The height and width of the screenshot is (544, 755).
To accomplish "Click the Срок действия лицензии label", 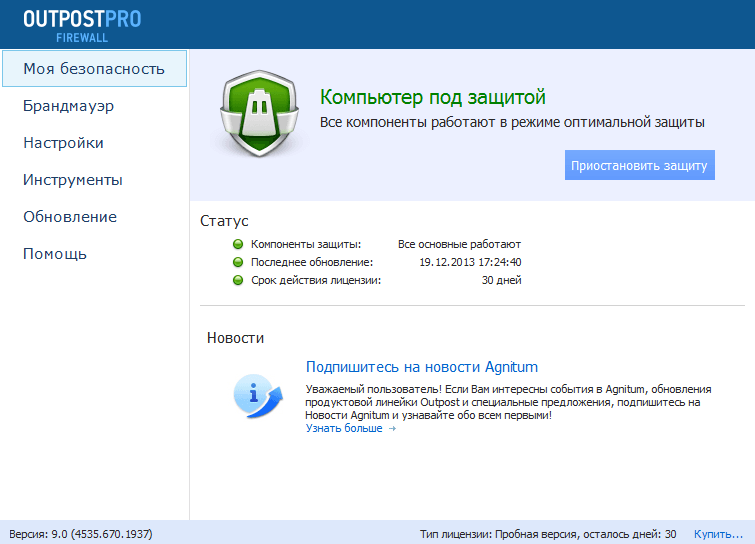I will (x=316, y=280).
